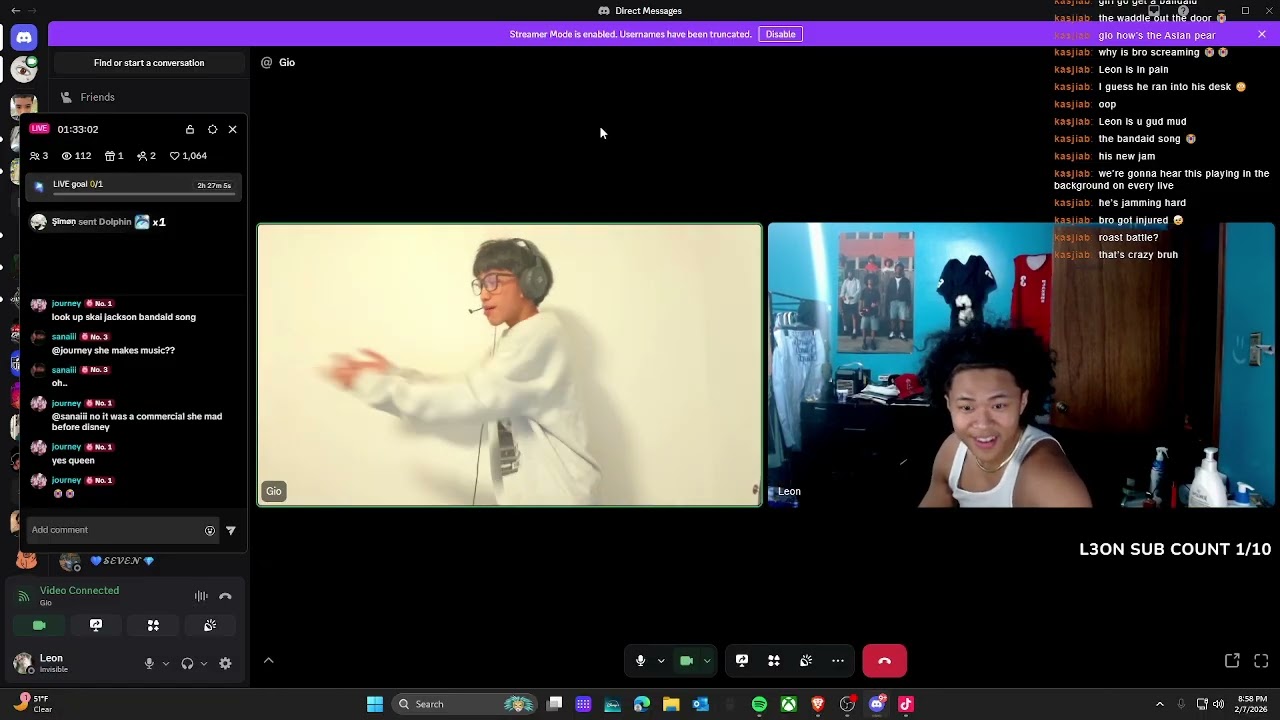
Task: Open soundboard in call control bar
Action: point(806,661)
